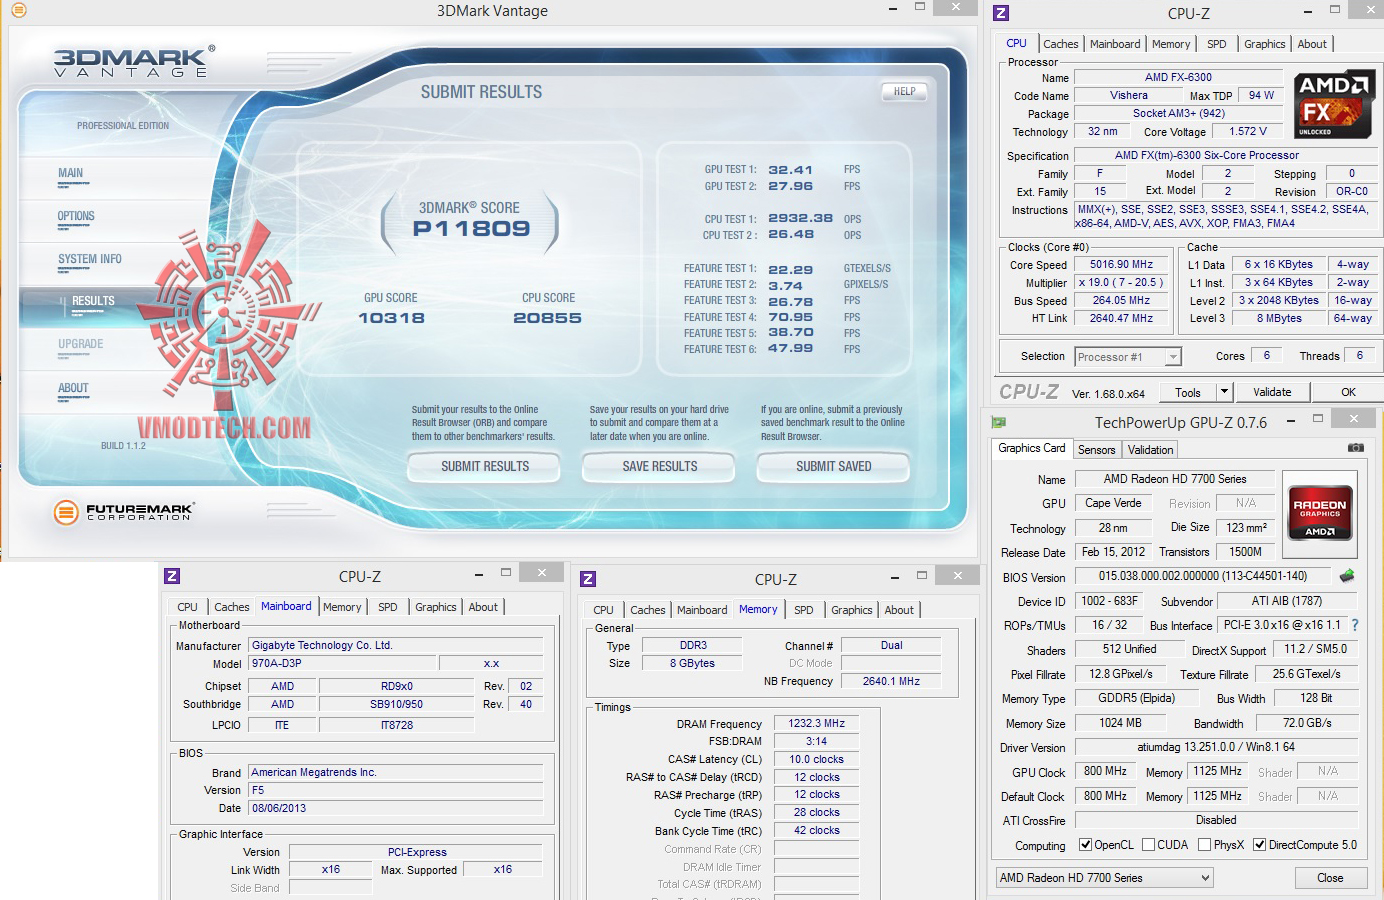
Task: Open the Caches tab in the AMD FX-6300 CPU-Z window
Action: [1061, 44]
